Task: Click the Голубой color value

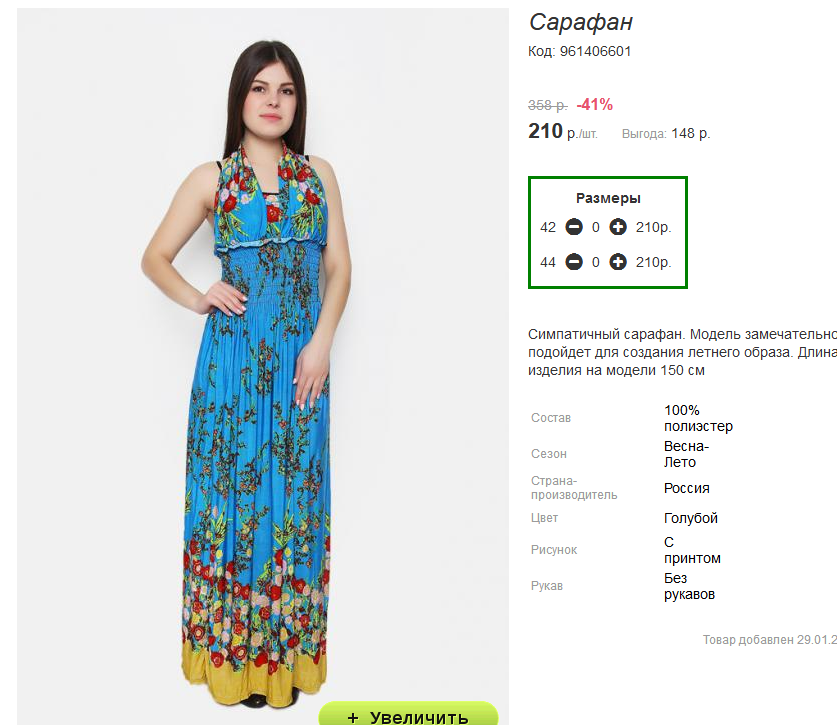Action: pos(691,518)
